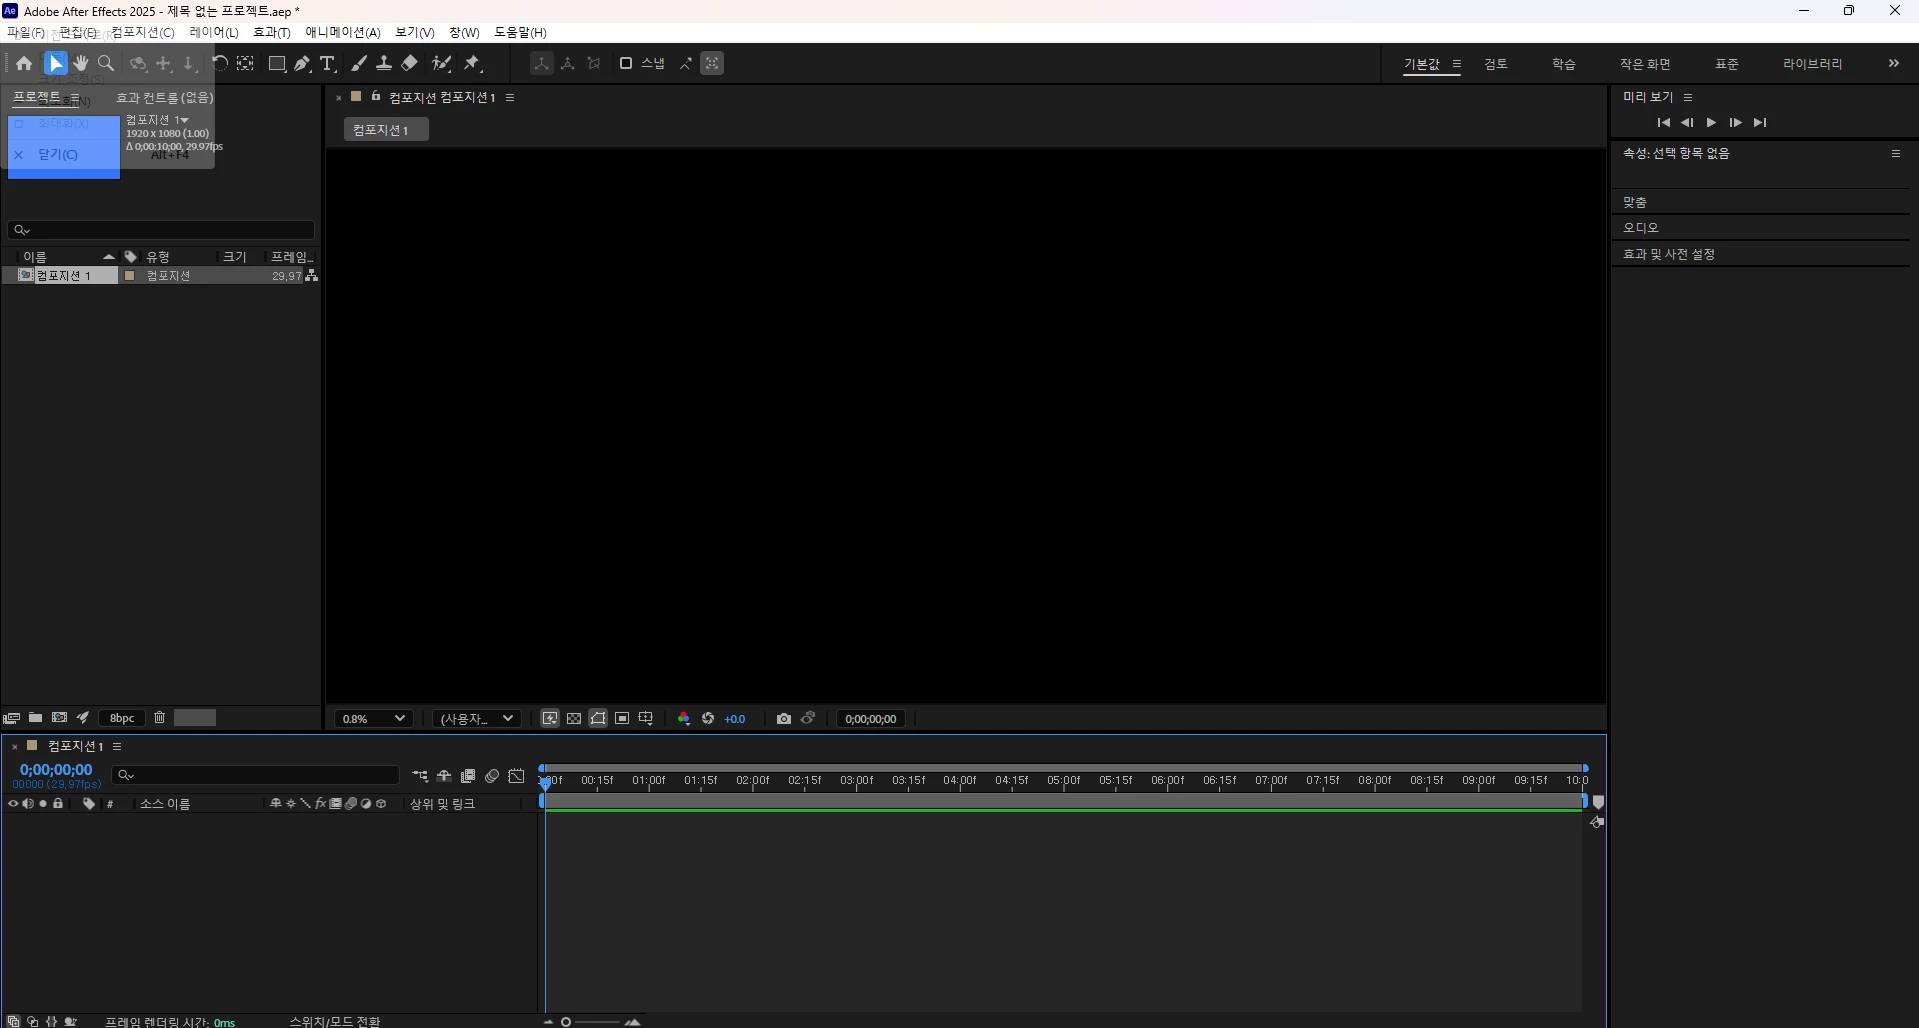Click the 0;00;00;00 timeline current time display
Viewport: 1919px width, 1028px height.
(56, 770)
